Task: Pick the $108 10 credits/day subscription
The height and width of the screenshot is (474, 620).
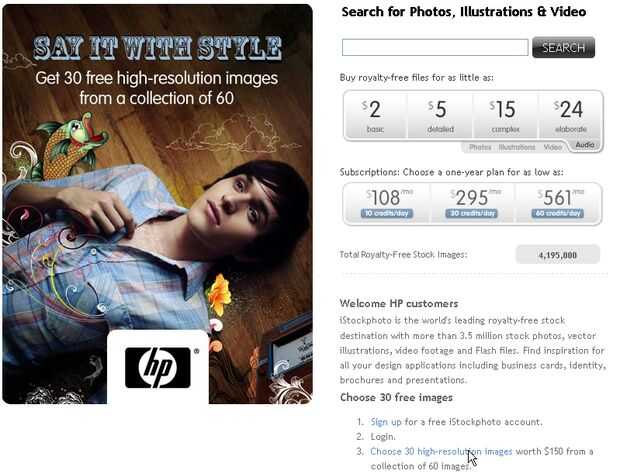Action: click(x=387, y=204)
